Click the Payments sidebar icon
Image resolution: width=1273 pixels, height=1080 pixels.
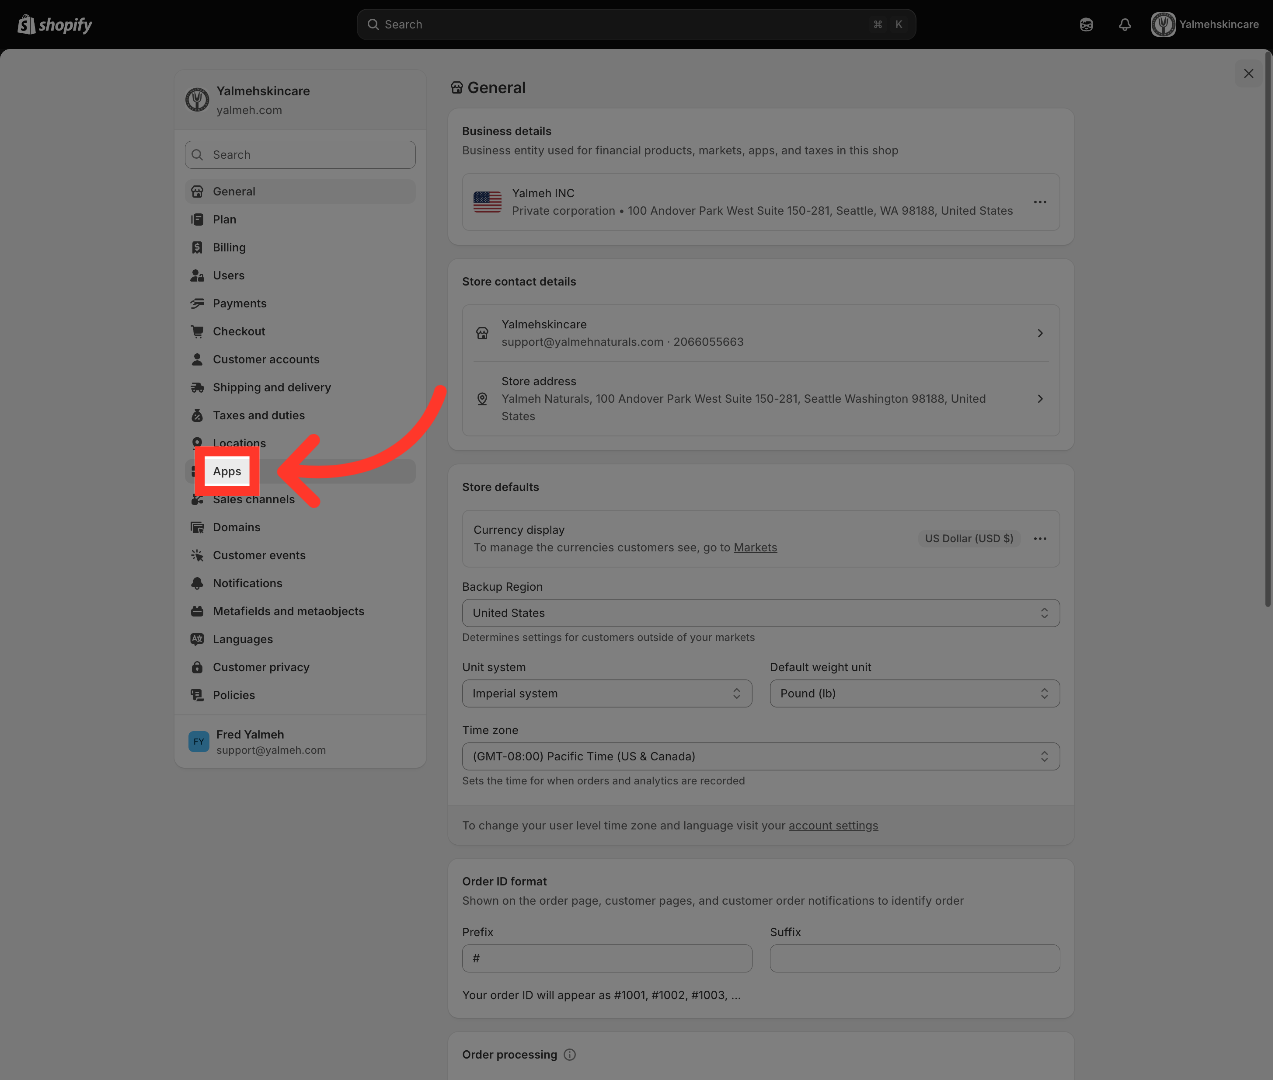(x=197, y=303)
